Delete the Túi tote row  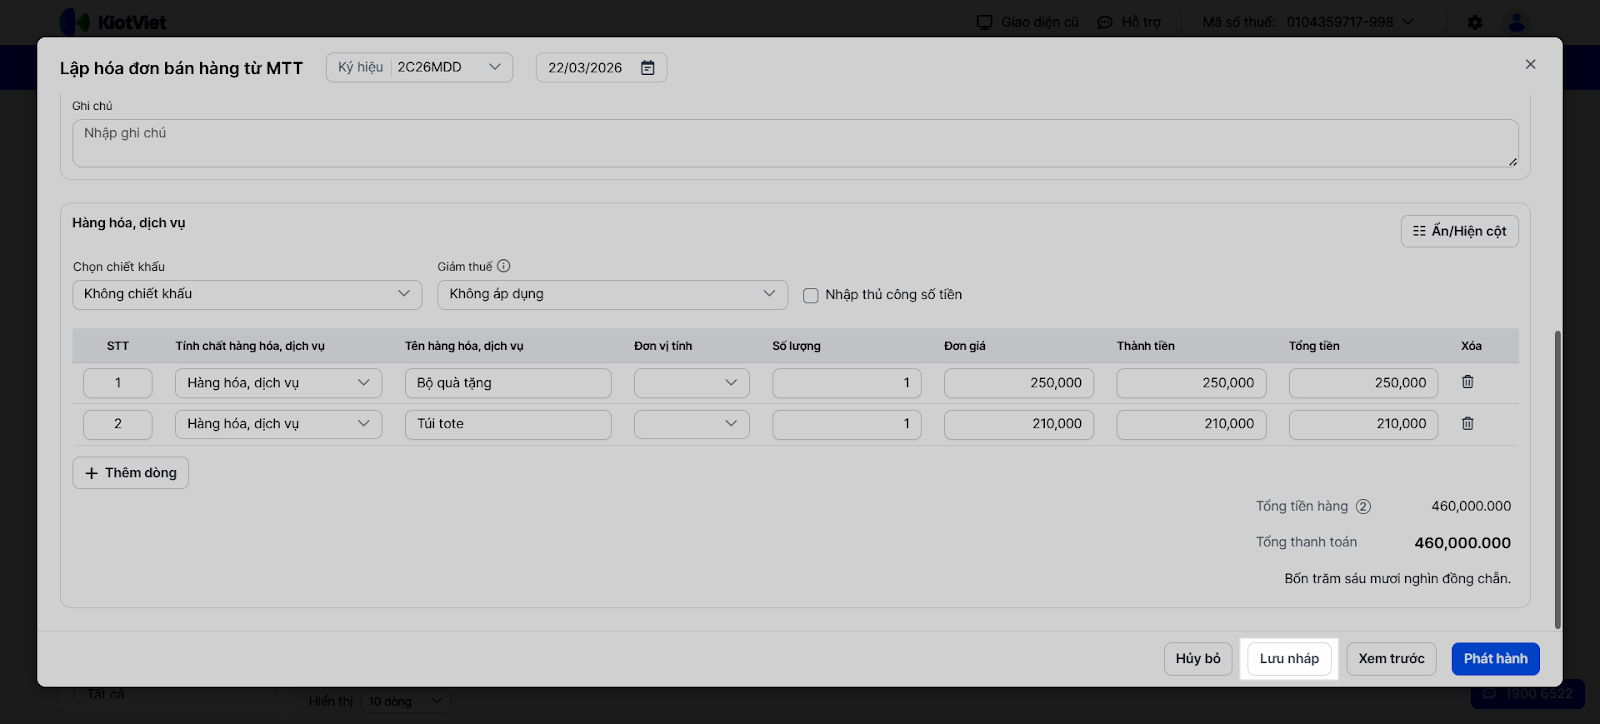[1467, 424]
